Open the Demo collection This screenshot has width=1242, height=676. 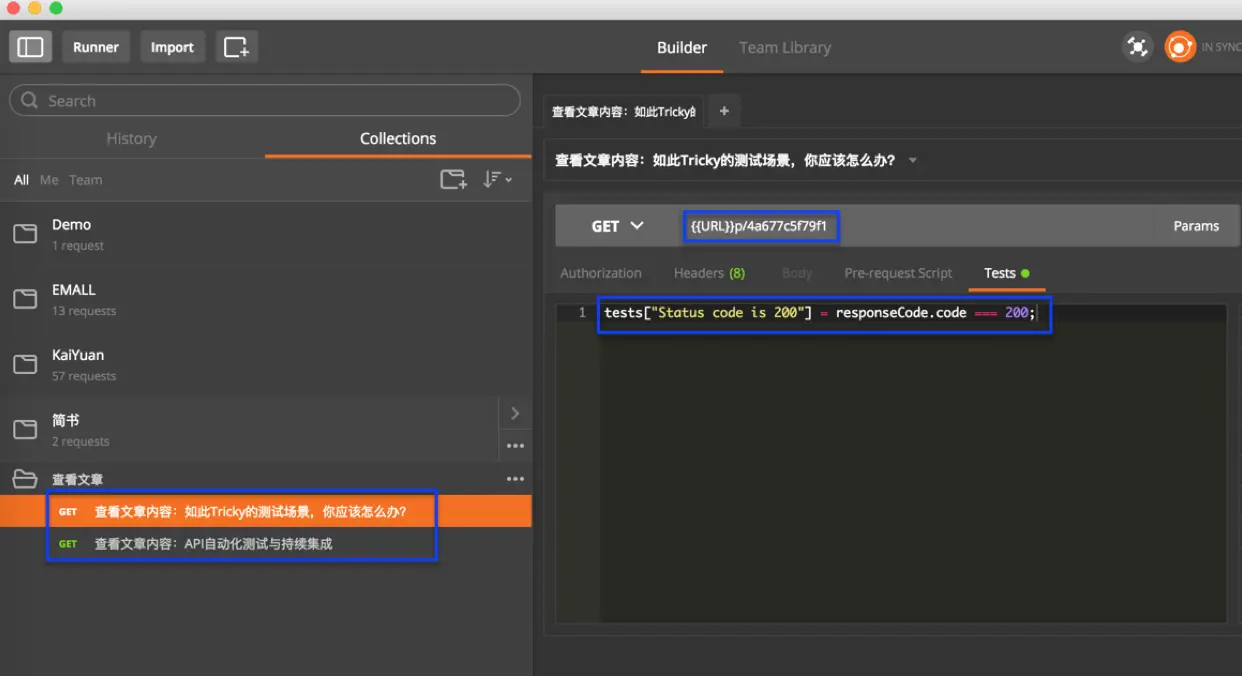tap(265, 234)
